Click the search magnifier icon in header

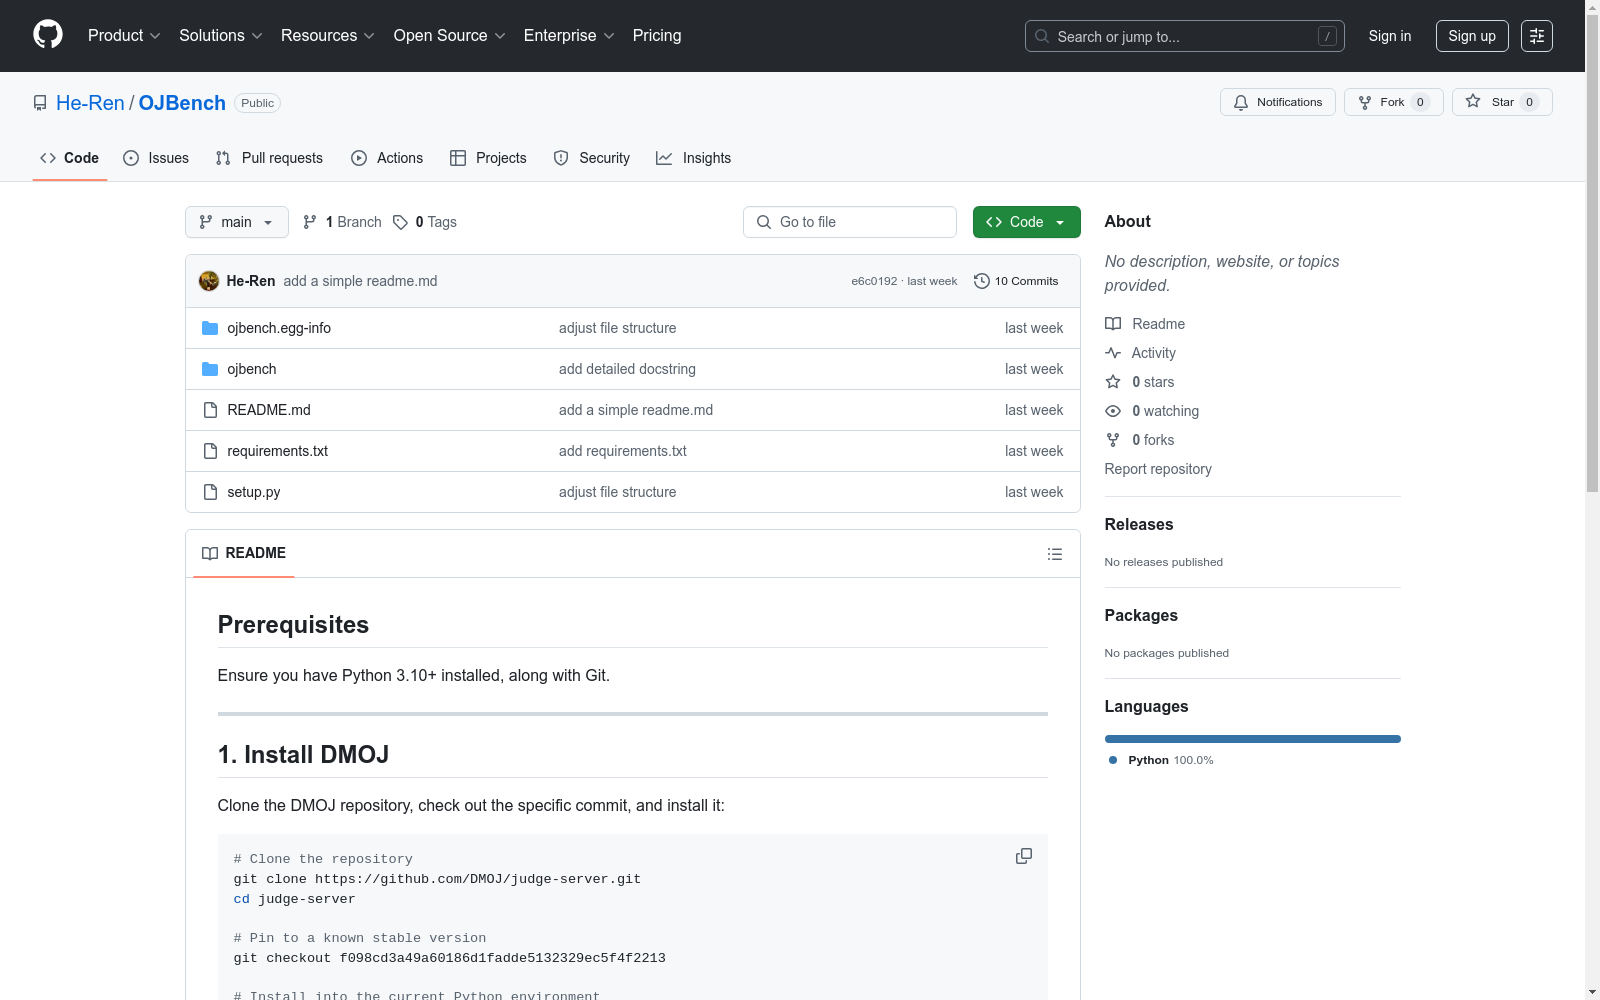point(1042,36)
